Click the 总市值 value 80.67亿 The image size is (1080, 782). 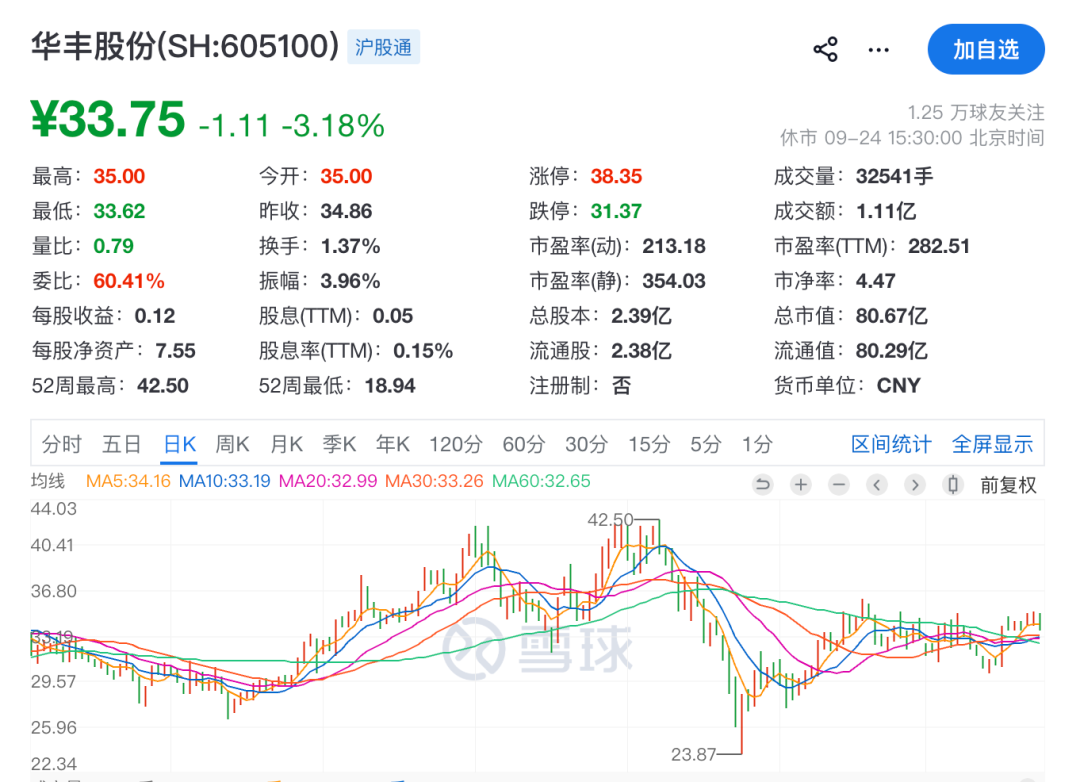pyautogui.click(x=891, y=316)
